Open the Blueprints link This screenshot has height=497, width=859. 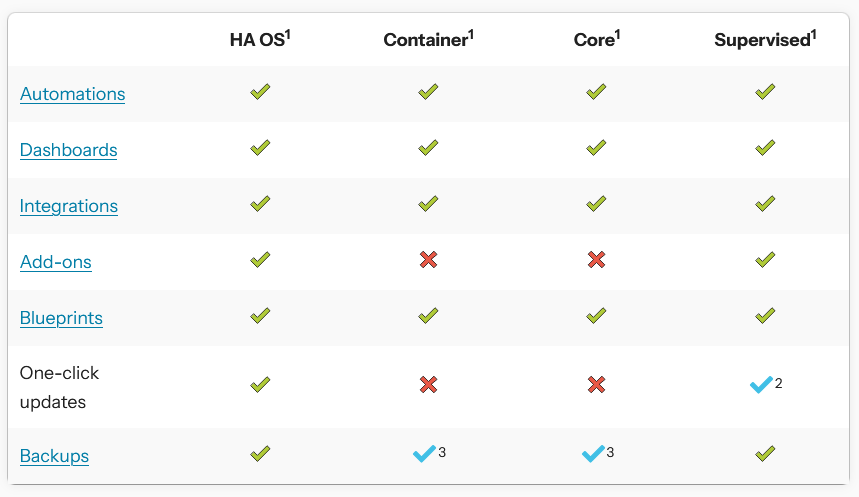[61, 318]
